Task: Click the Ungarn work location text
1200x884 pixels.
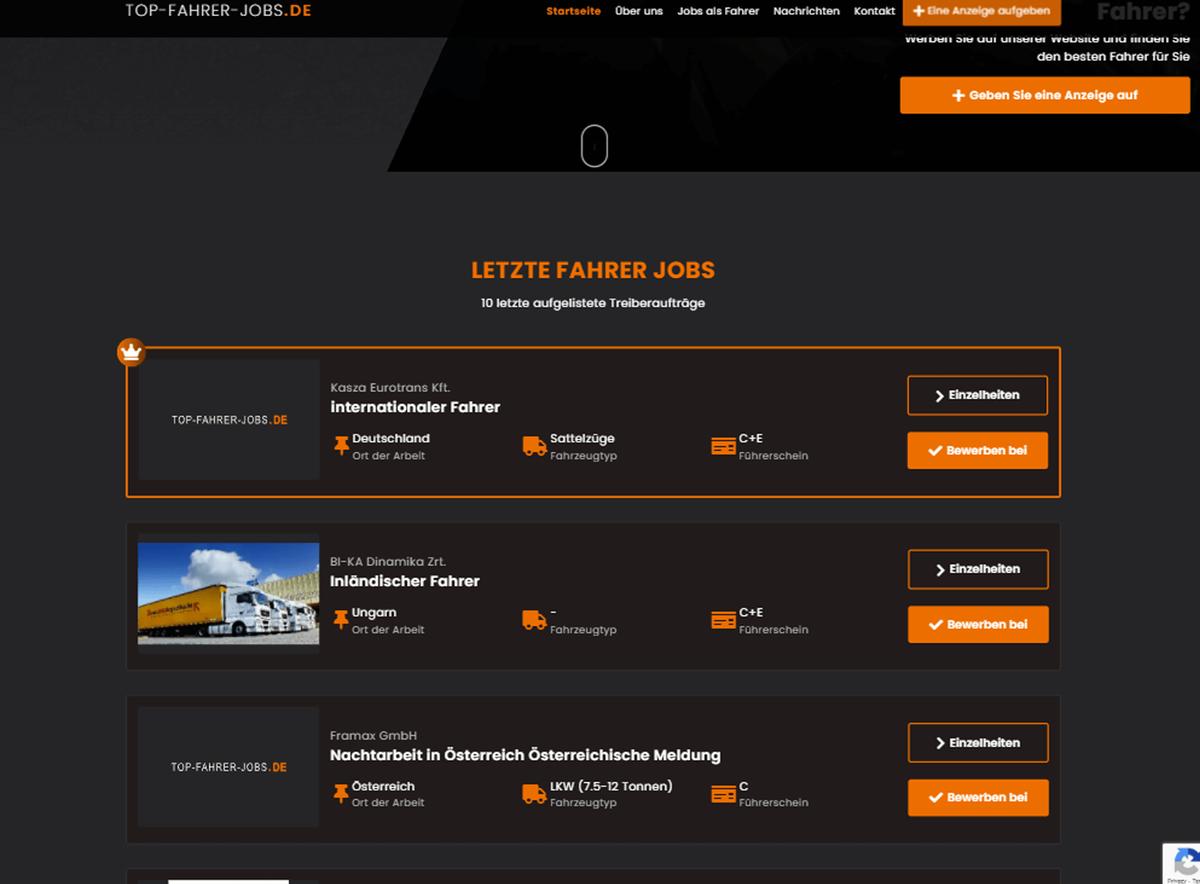Action: [374, 612]
